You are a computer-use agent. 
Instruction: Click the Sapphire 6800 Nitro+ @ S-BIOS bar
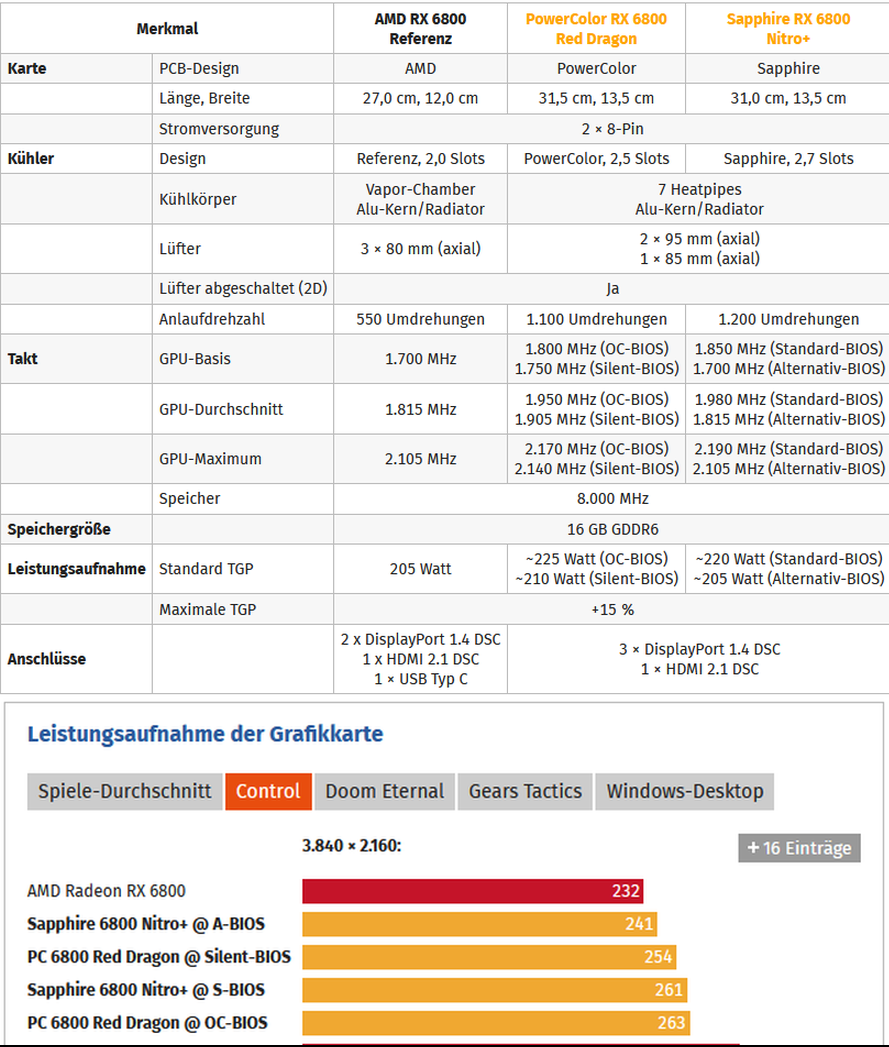coord(494,990)
